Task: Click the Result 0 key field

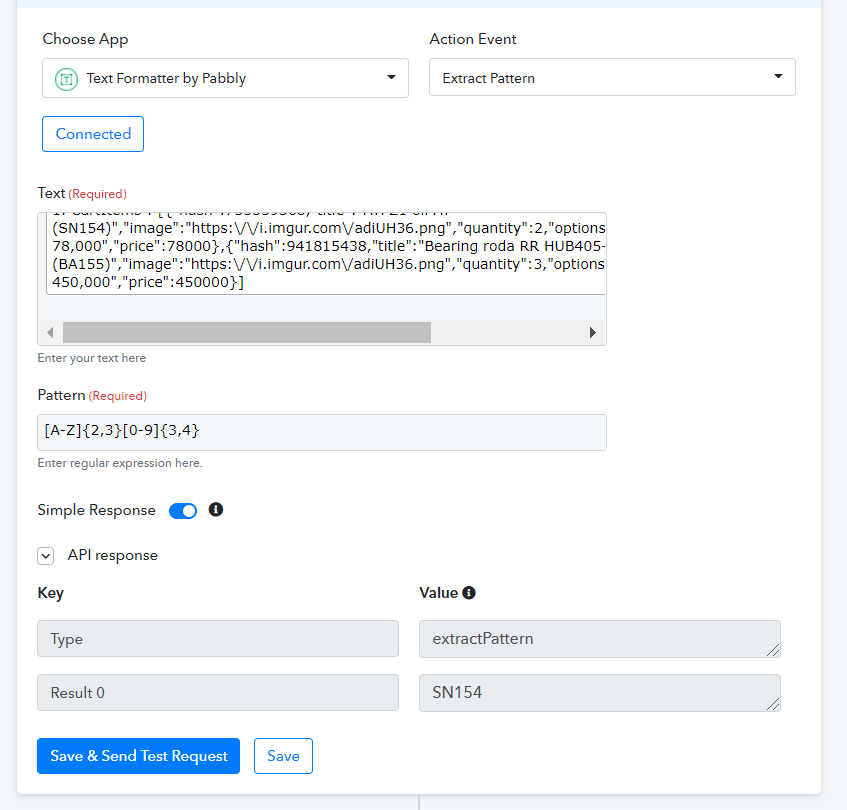Action: click(x=218, y=692)
